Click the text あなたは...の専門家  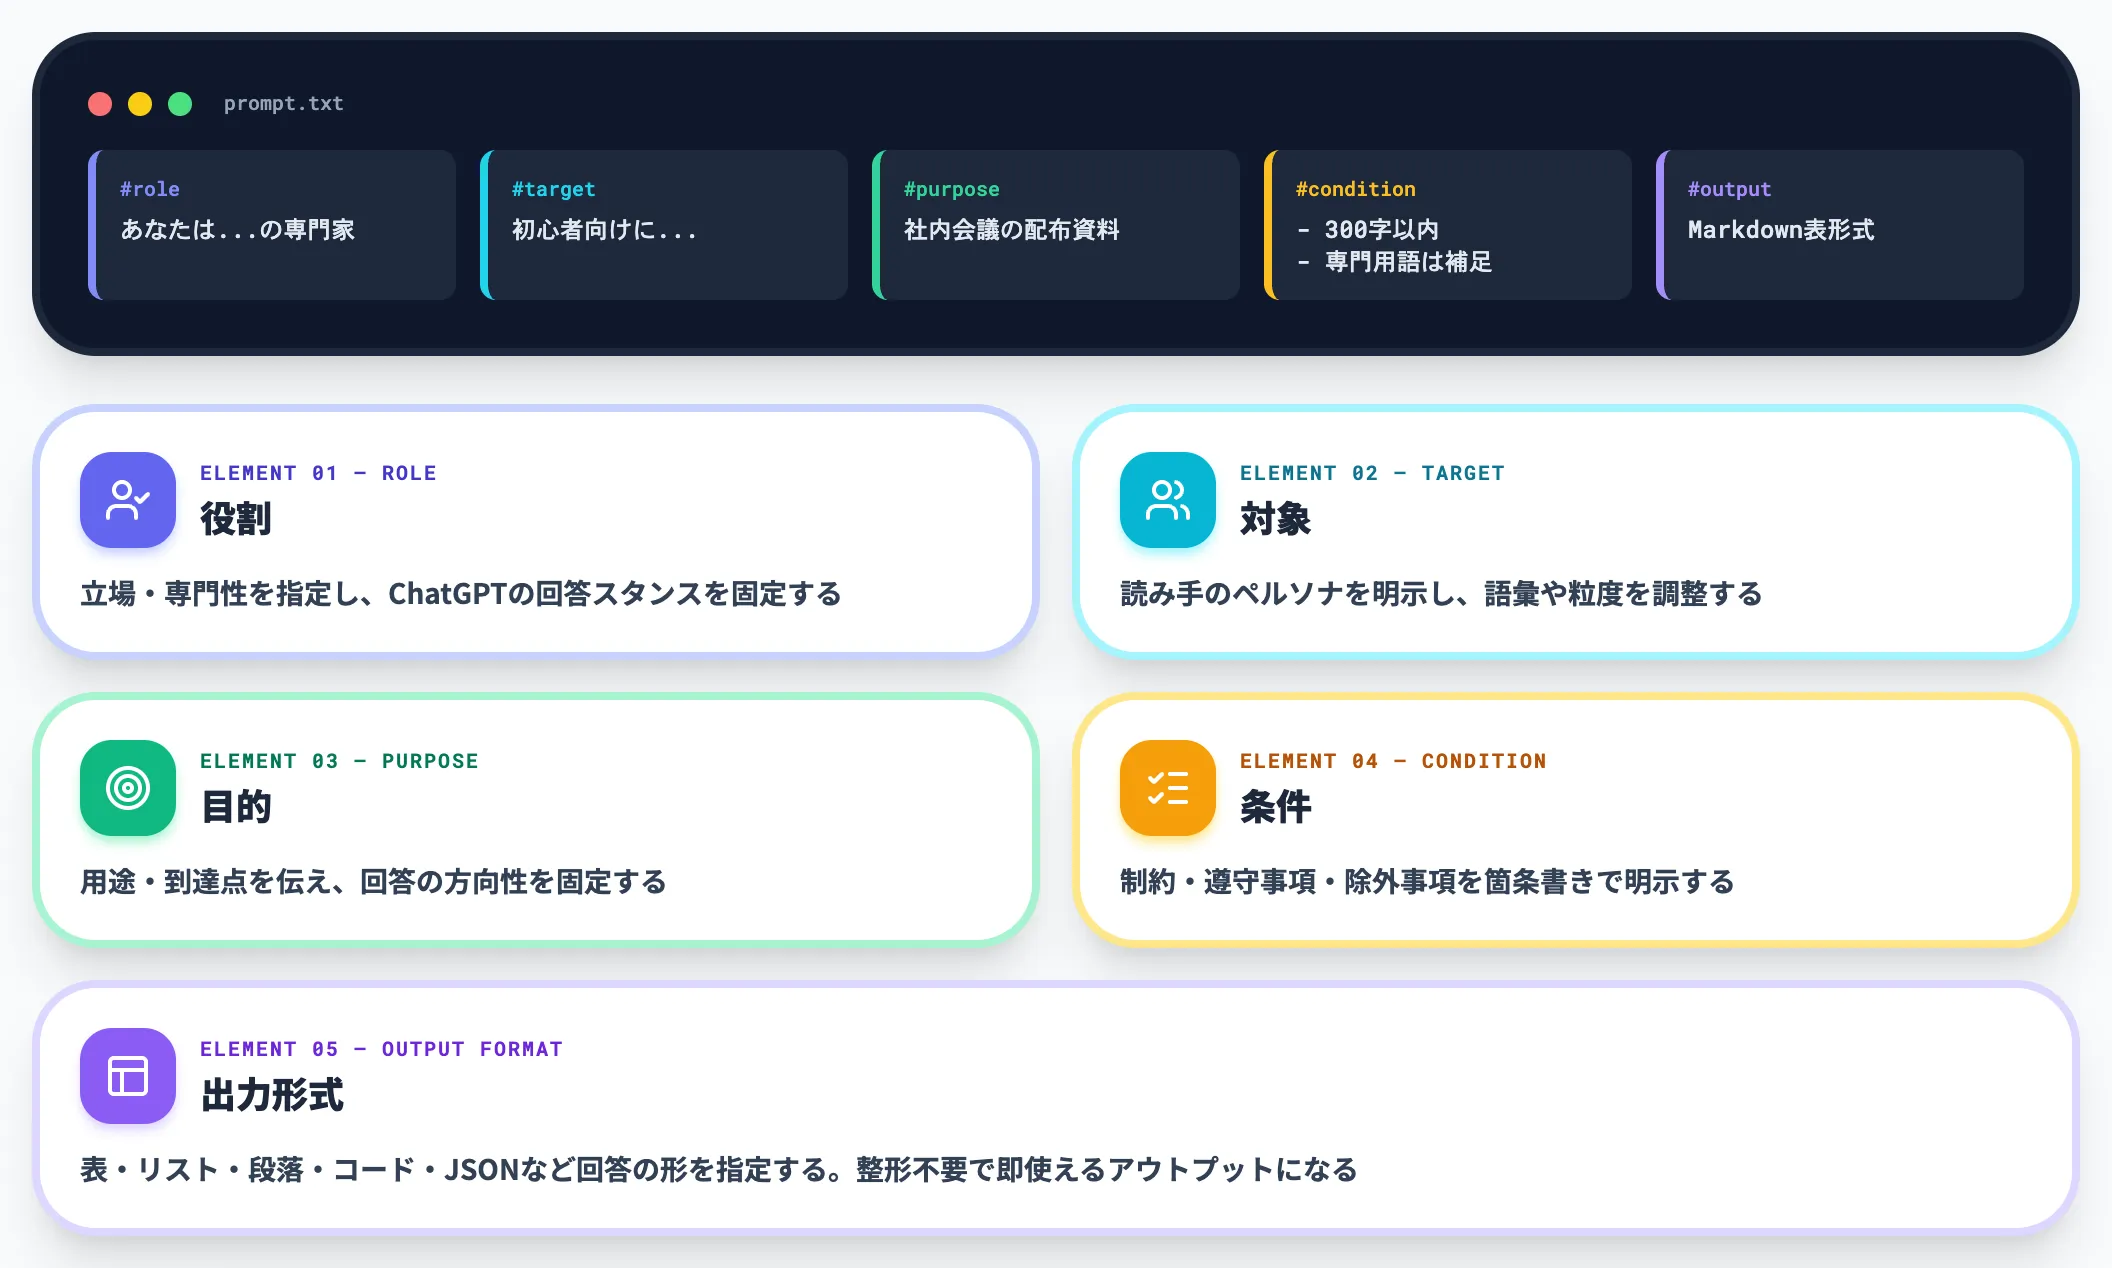(238, 230)
